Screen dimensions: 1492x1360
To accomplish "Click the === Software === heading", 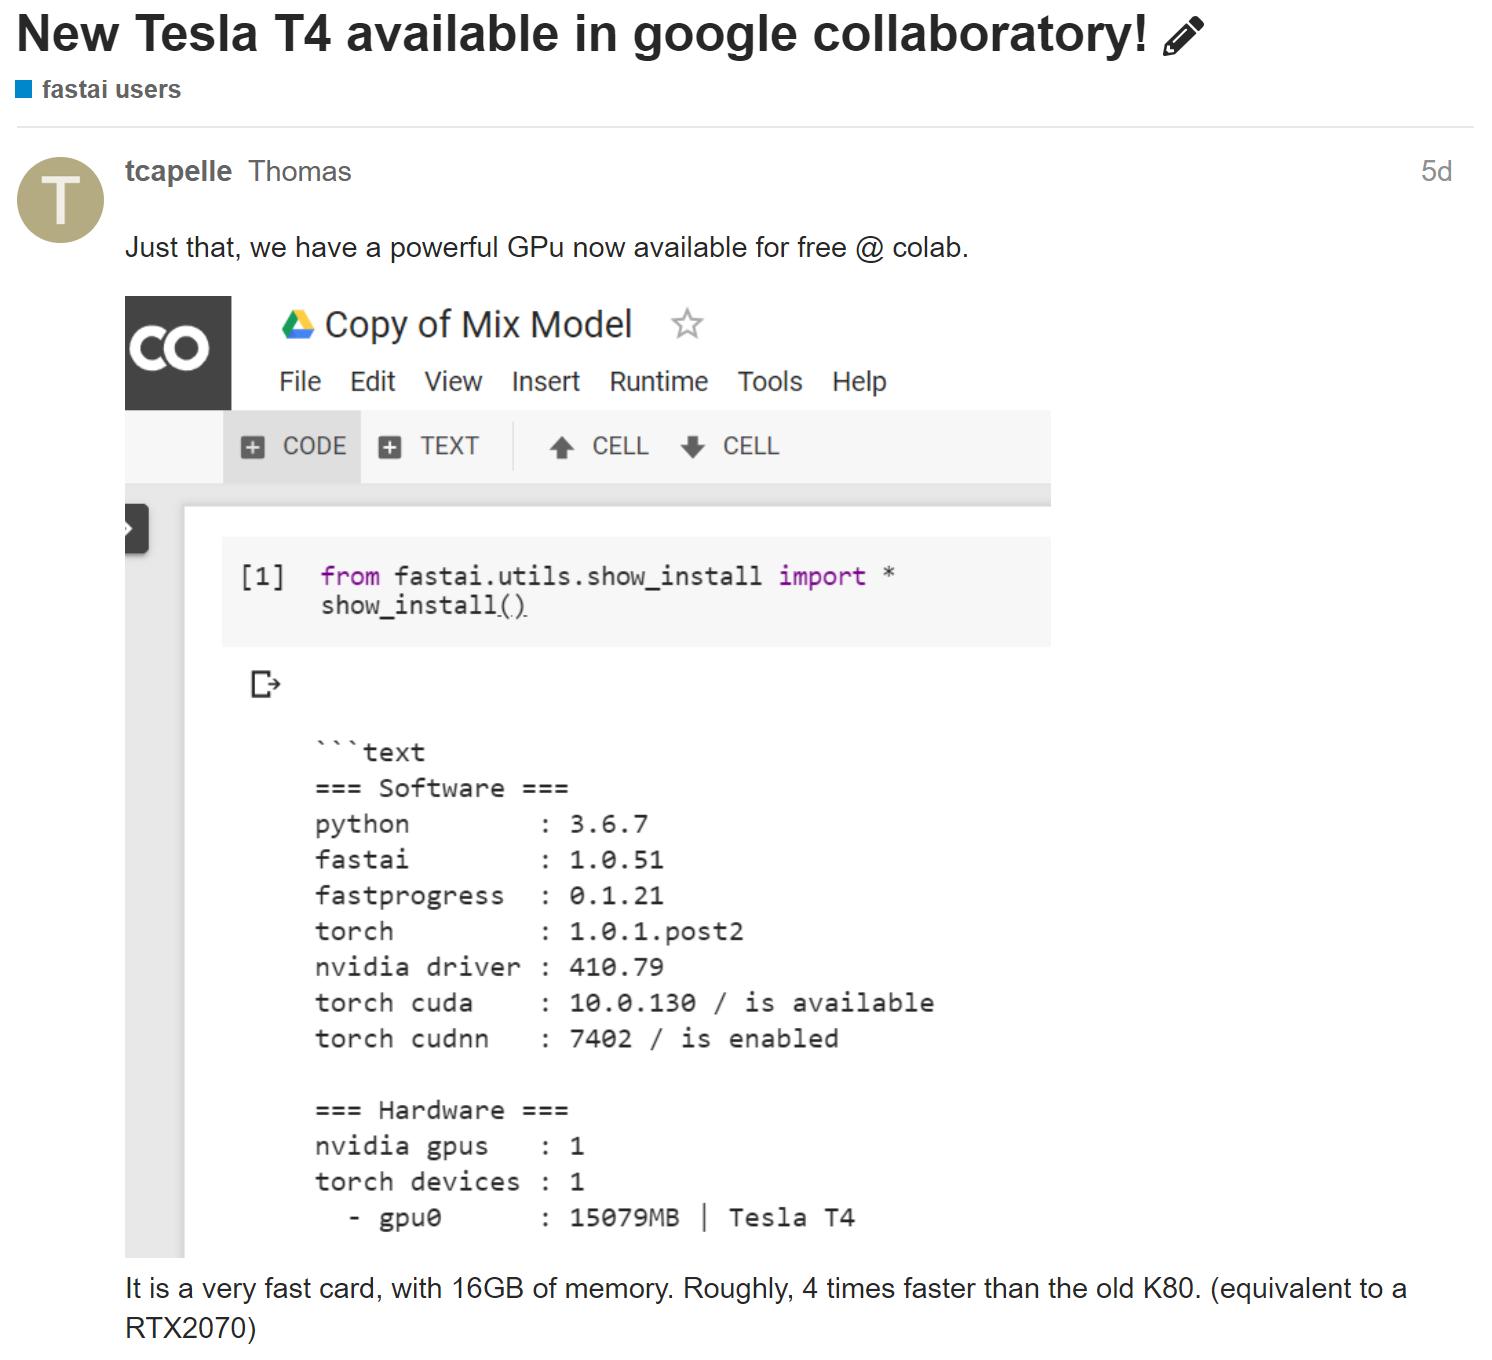I will pyautogui.click(x=441, y=789).
